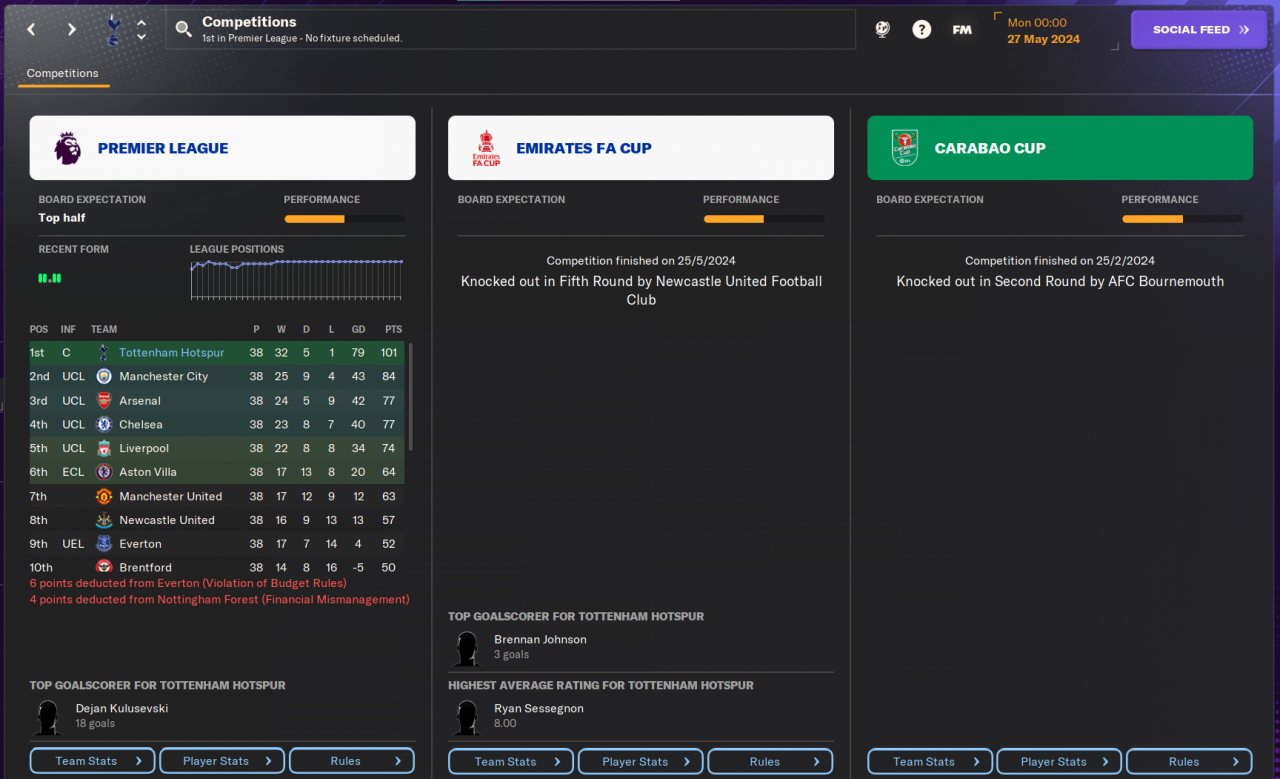Open the Emirates FA Cup competition title
This screenshot has width=1280, height=779.
584,148
